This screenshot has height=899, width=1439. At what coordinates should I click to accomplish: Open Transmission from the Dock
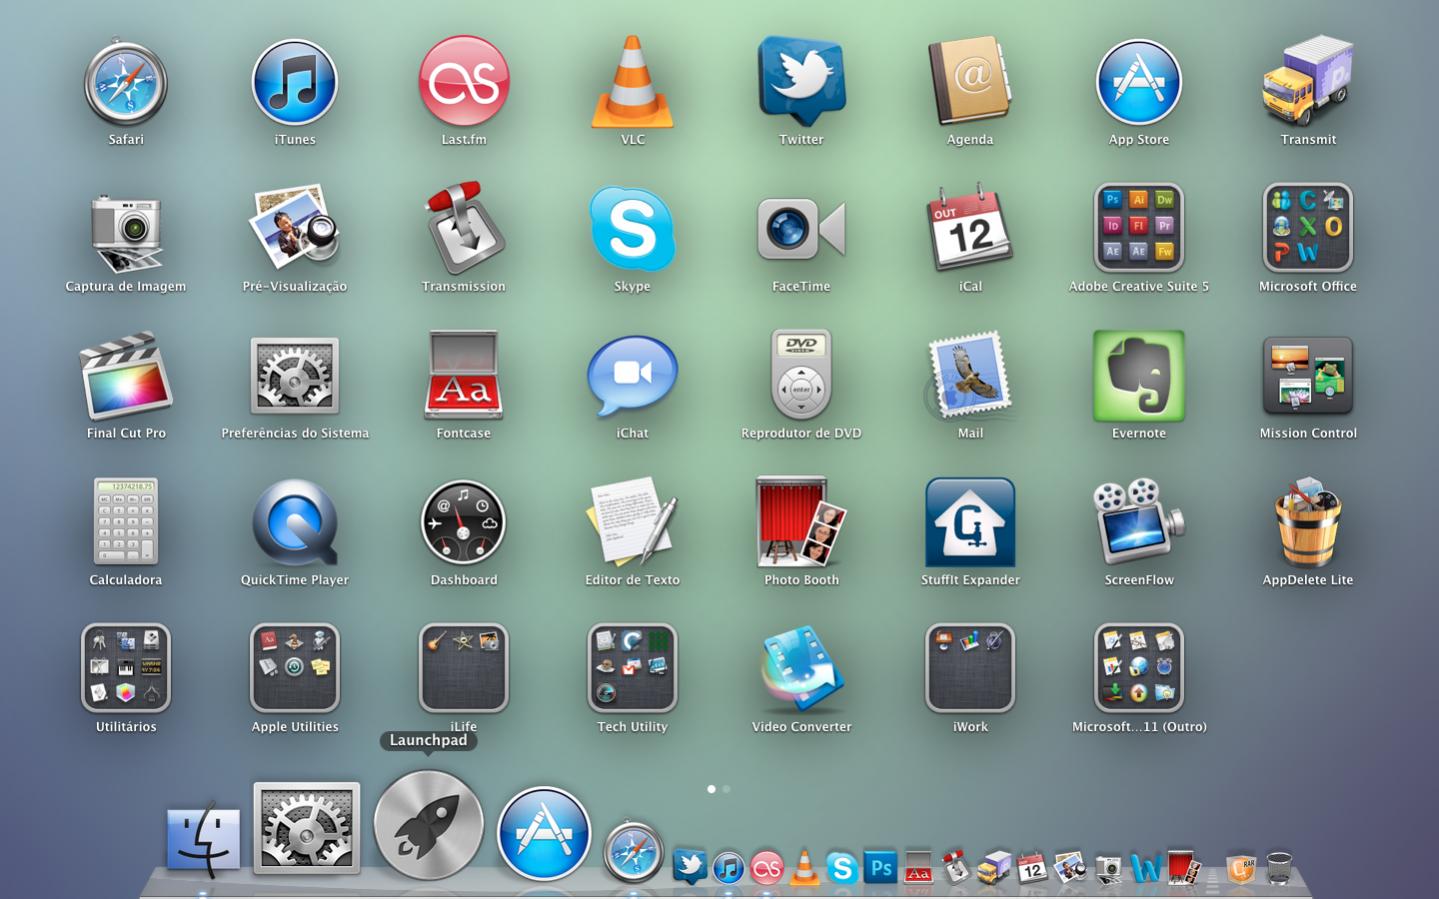point(956,866)
